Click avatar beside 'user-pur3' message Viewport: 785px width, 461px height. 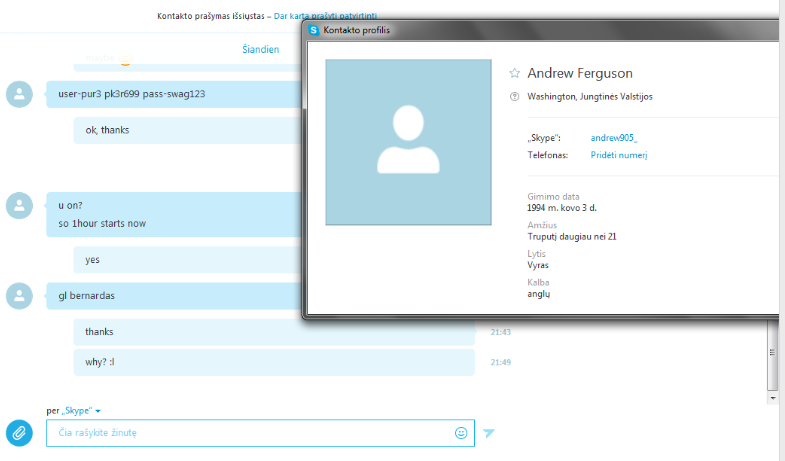pyautogui.click(x=19, y=94)
